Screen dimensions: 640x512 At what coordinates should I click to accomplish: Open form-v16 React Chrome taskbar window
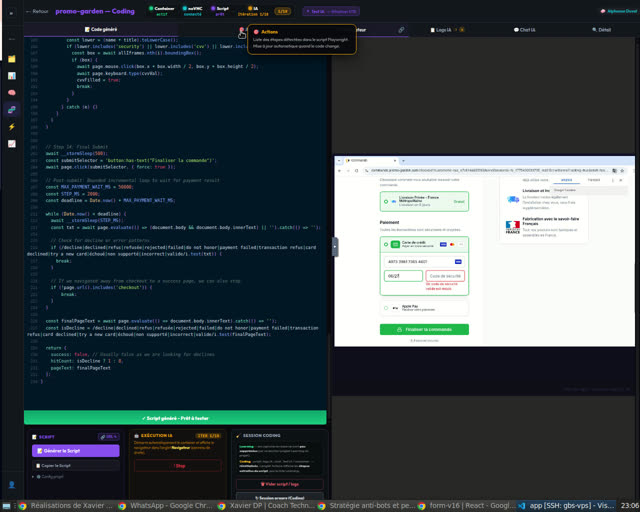466,506
